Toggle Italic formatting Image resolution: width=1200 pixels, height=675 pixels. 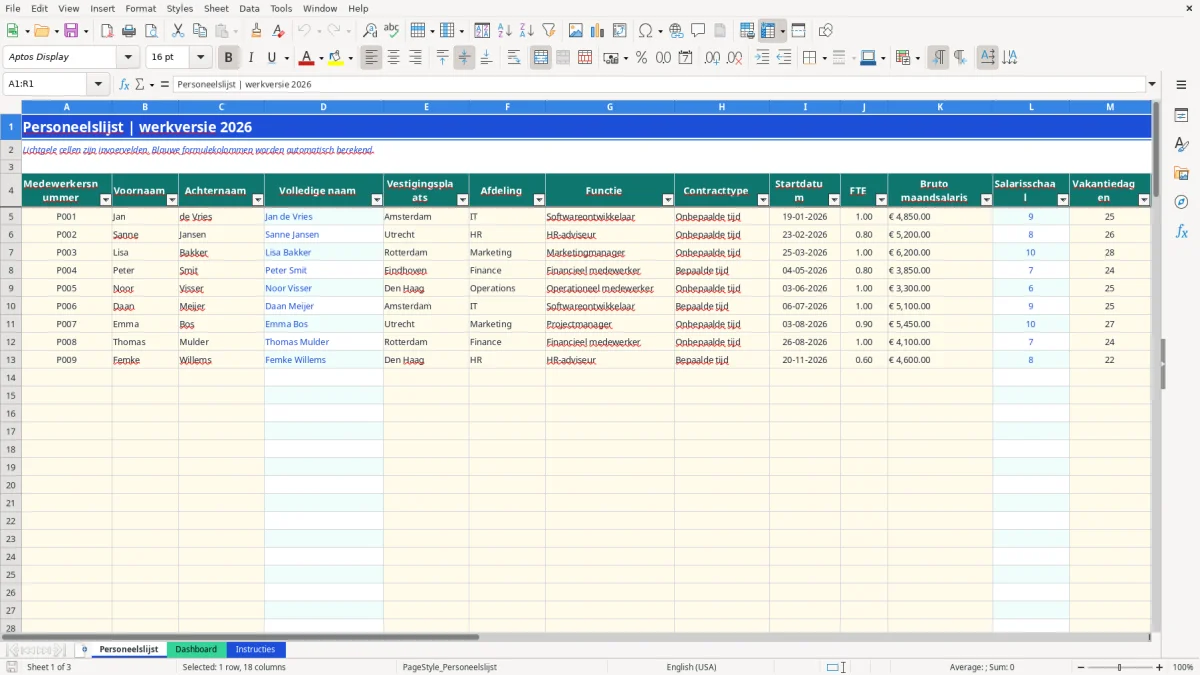(x=251, y=58)
